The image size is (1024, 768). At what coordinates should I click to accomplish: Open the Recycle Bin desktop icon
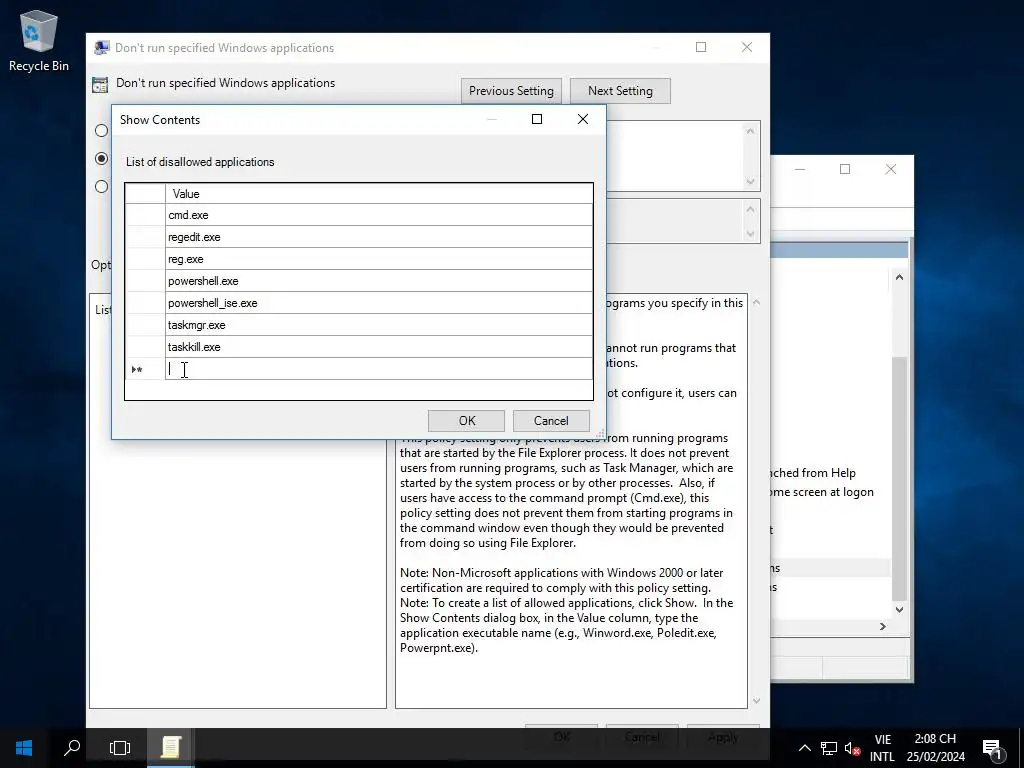point(39,40)
